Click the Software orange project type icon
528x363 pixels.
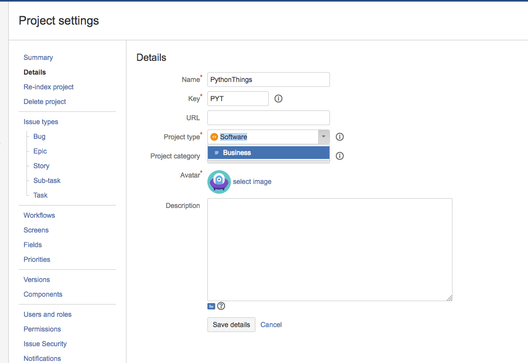pos(214,137)
